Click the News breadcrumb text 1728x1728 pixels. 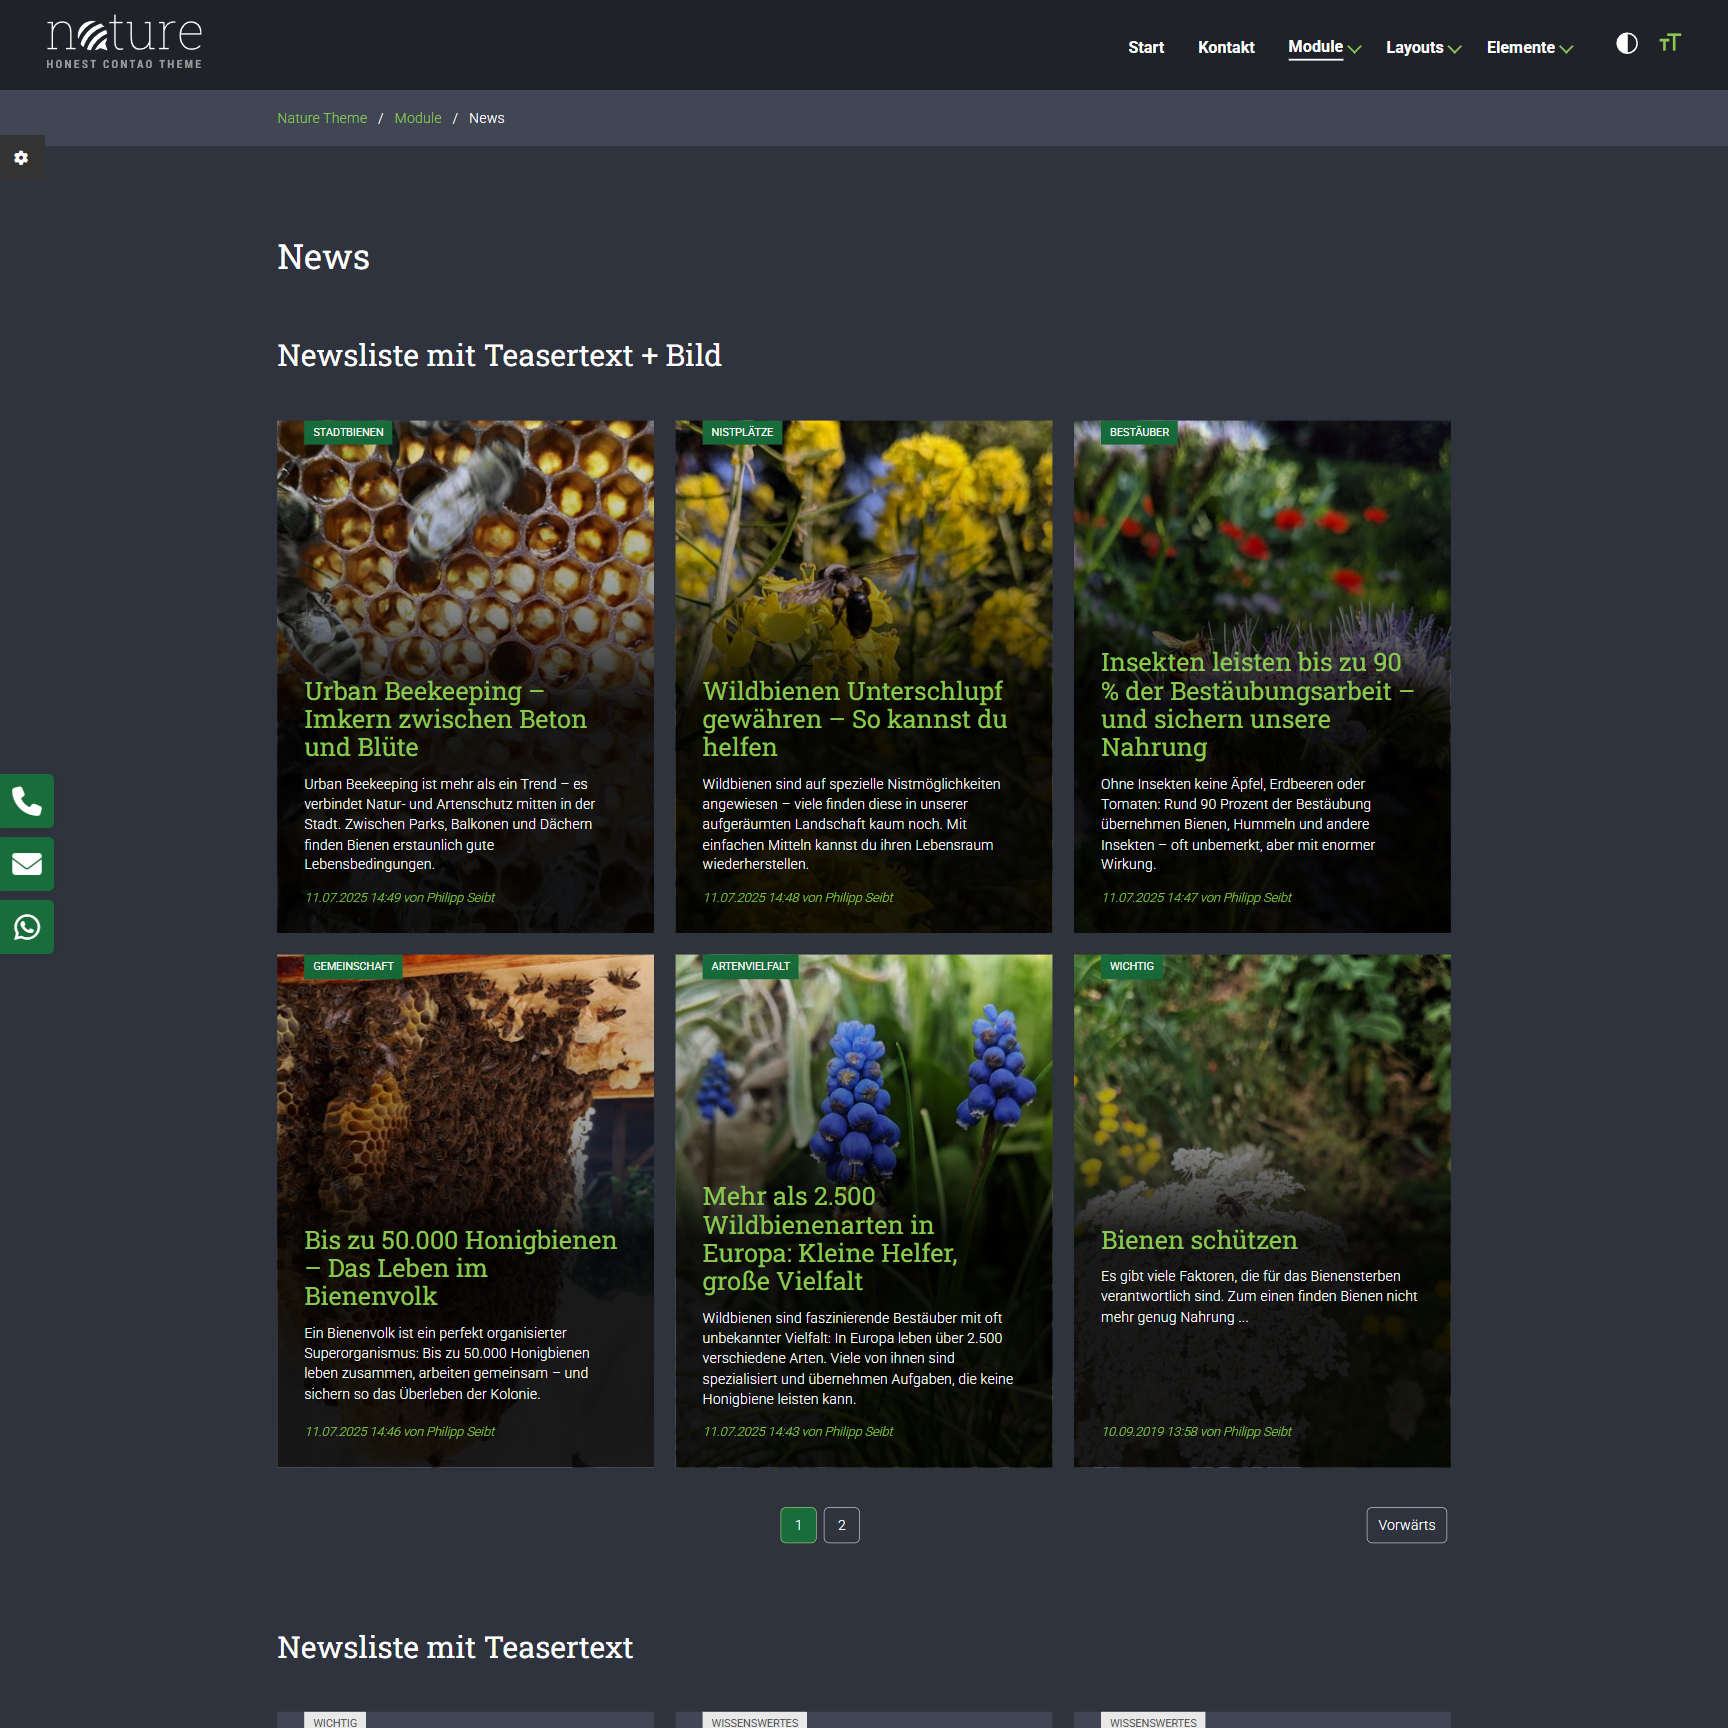coord(487,118)
